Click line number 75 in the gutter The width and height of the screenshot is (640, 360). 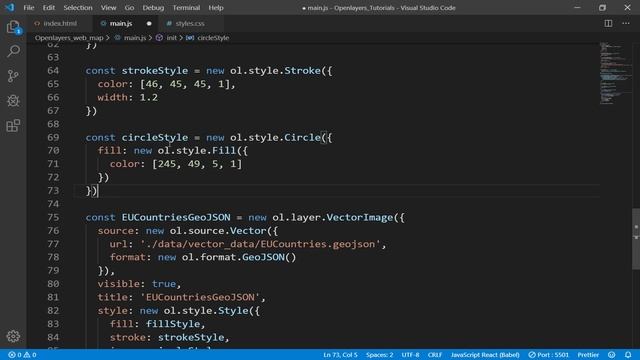(x=53, y=218)
